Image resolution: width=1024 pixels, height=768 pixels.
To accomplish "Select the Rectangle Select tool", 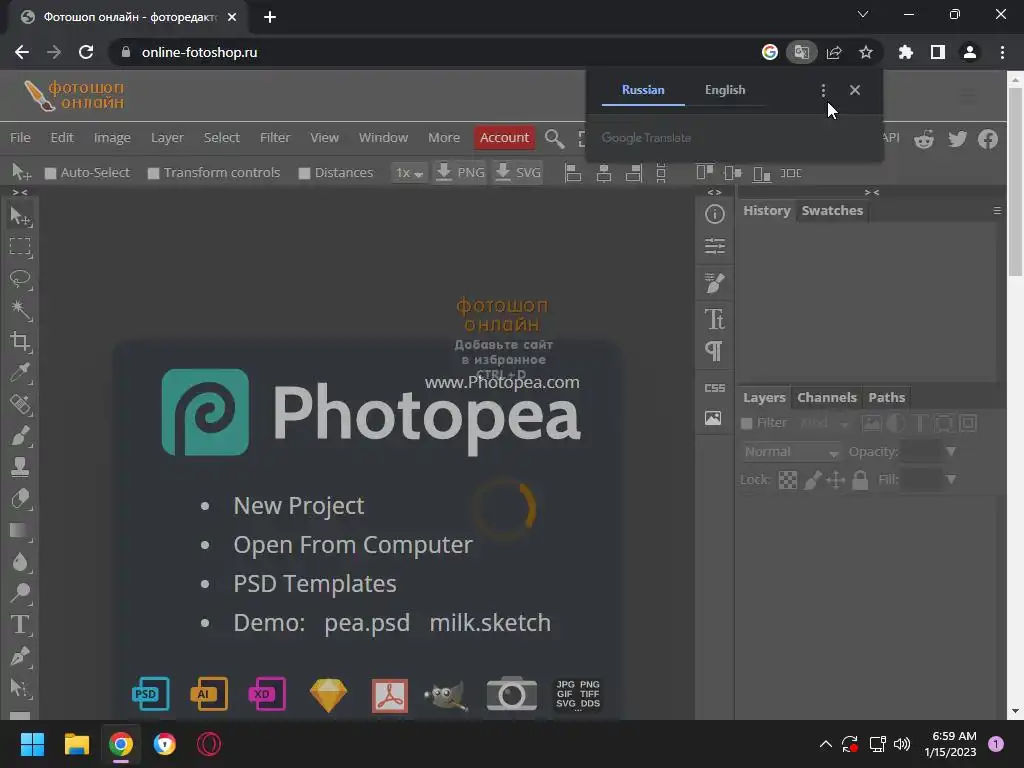I will click(20, 247).
